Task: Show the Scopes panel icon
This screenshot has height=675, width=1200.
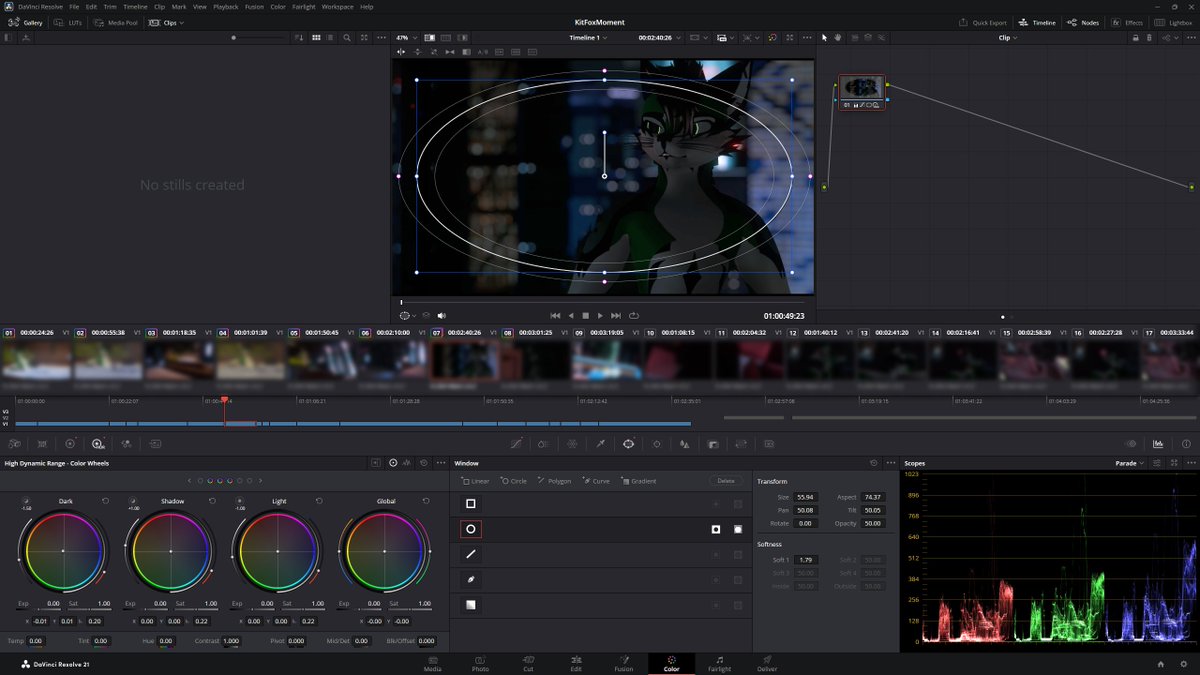Action: point(1158,443)
